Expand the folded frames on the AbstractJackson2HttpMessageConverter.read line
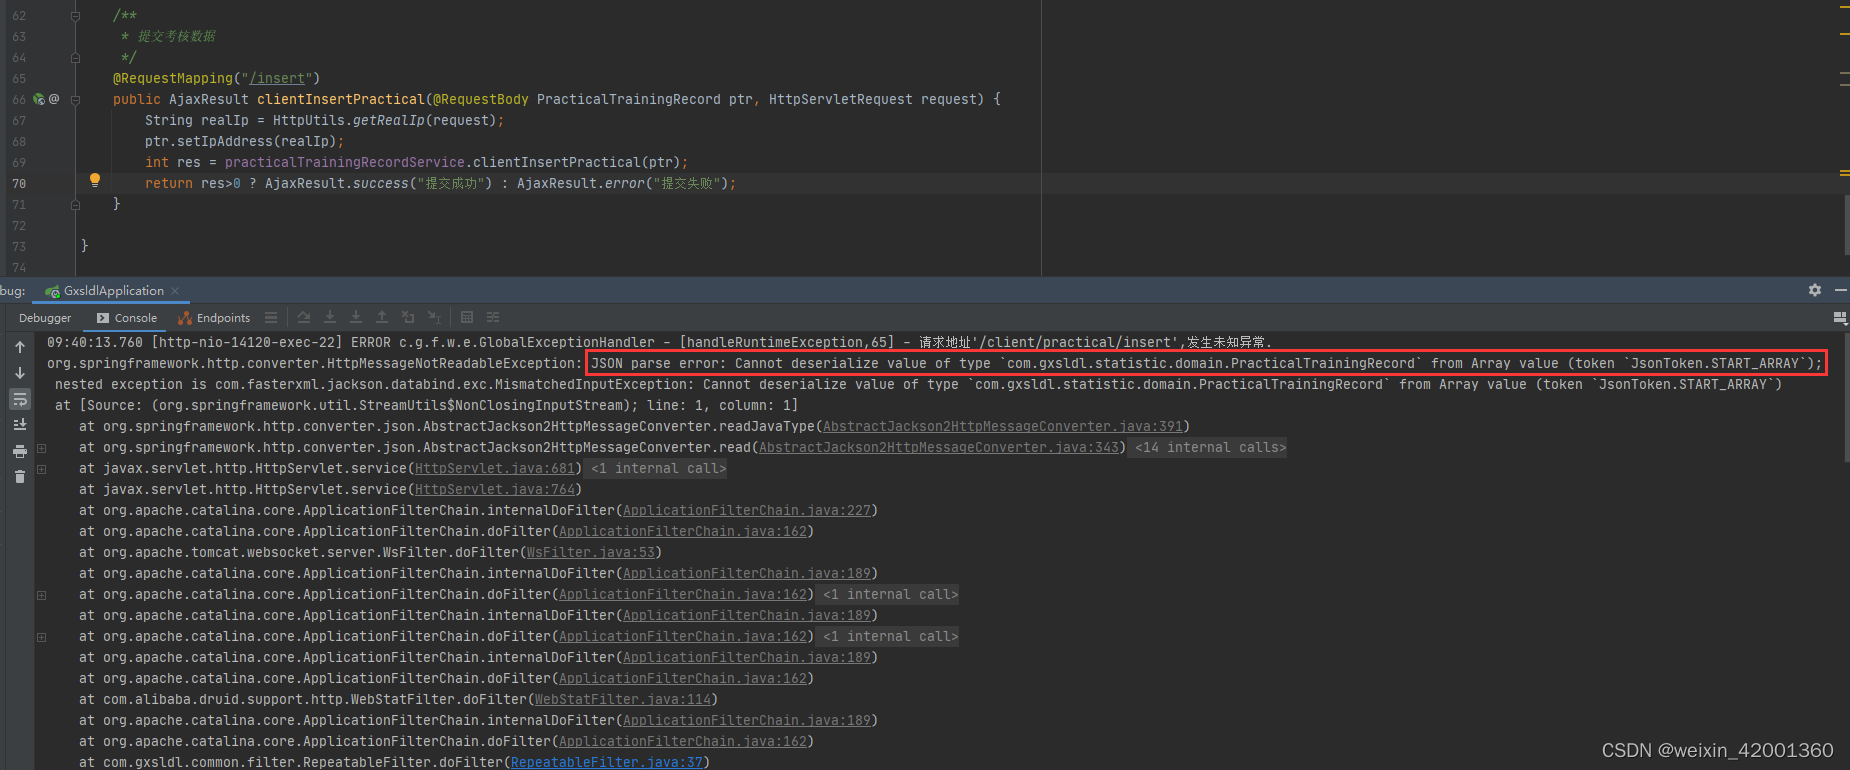This screenshot has width=1850, height=770. click(42, 448)
